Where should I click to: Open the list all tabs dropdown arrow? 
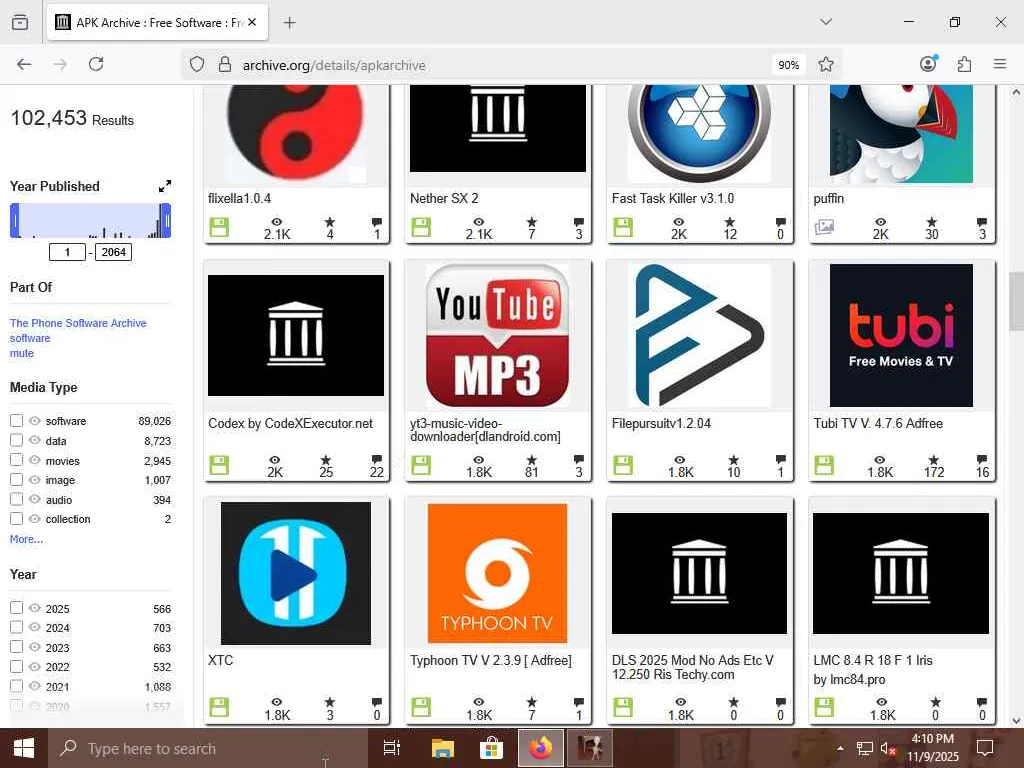825,22
